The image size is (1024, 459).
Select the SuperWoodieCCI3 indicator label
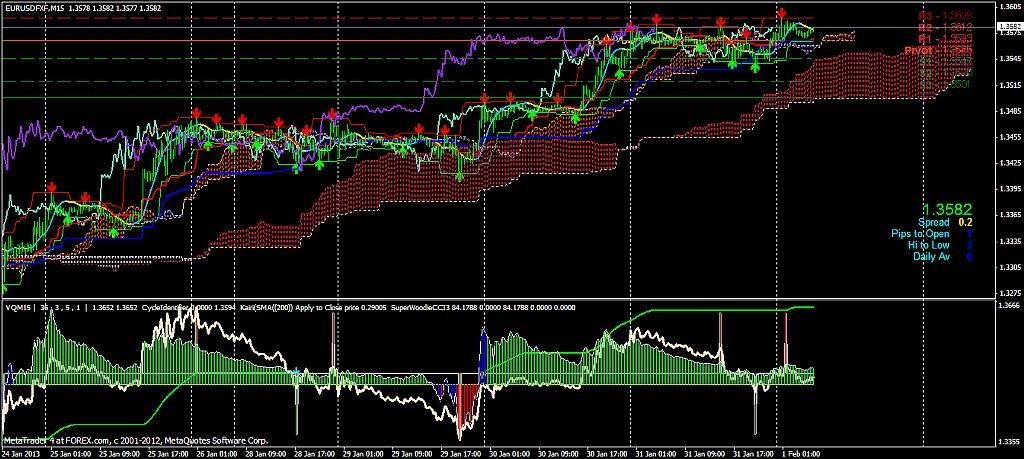tap(424, 307)
